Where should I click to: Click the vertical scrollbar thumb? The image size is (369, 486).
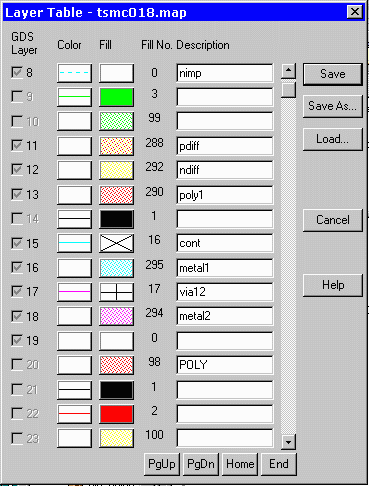[288, 89]
